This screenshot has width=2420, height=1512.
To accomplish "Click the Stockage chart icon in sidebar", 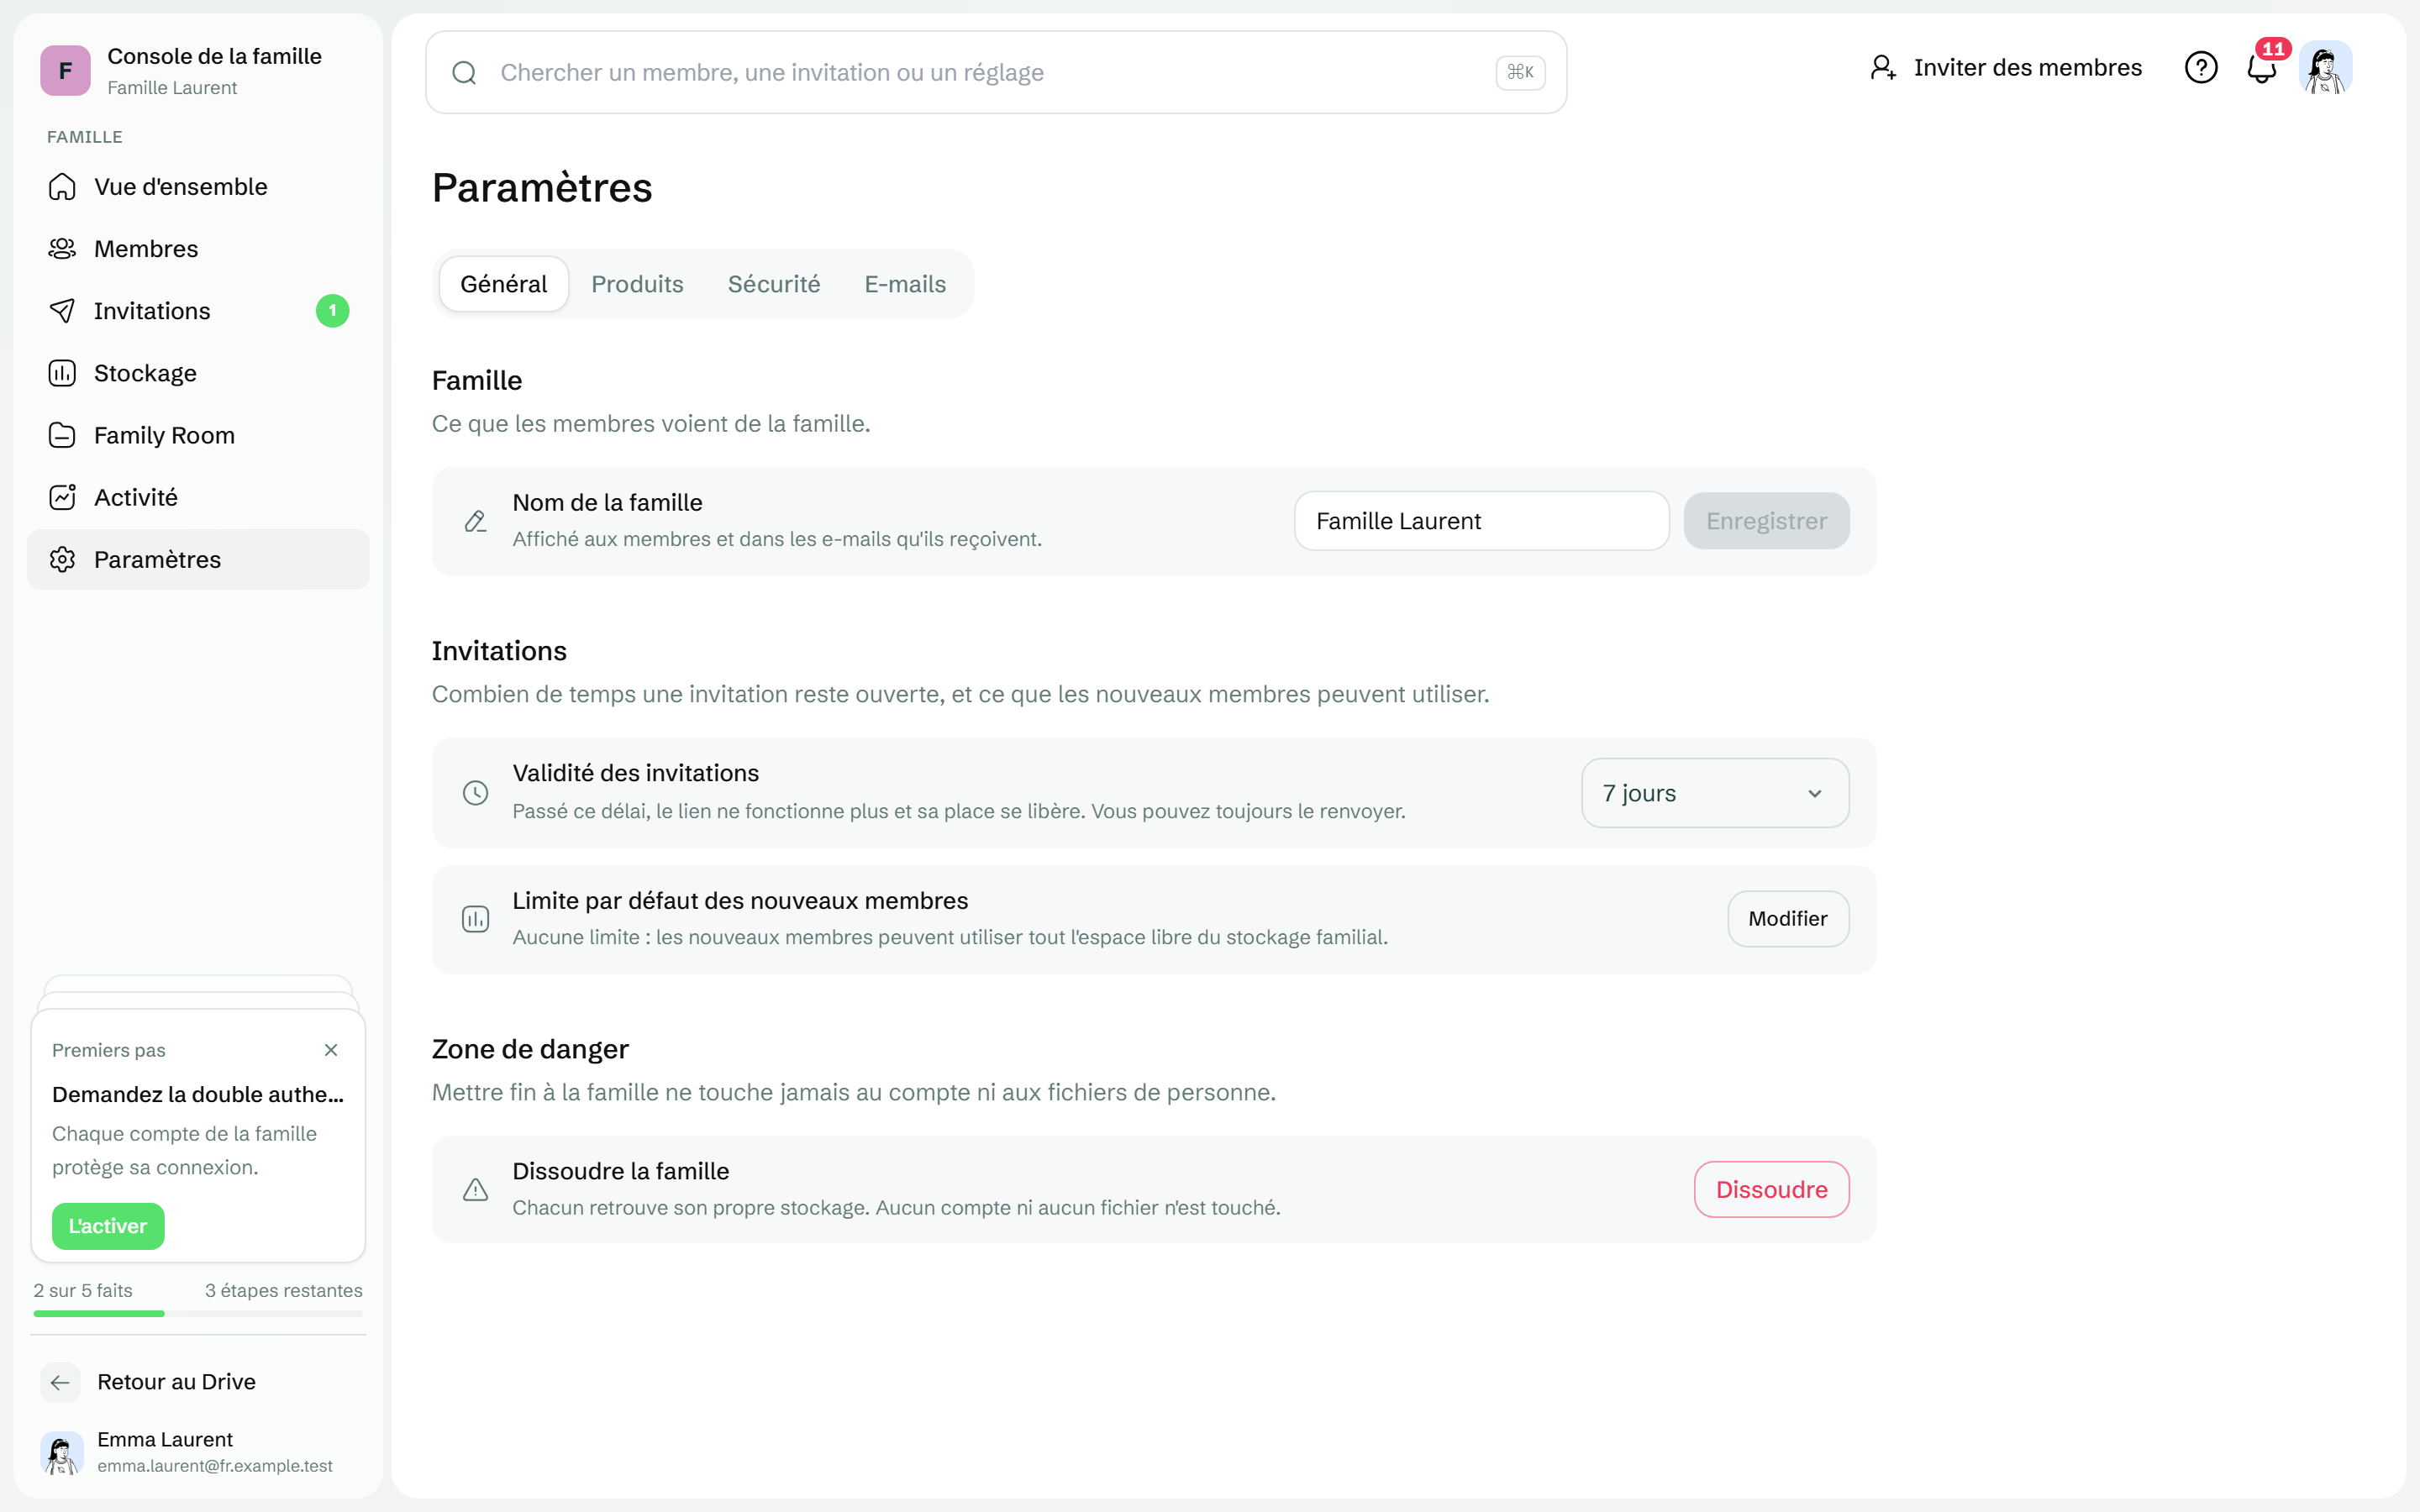I will tap(62, 373).
